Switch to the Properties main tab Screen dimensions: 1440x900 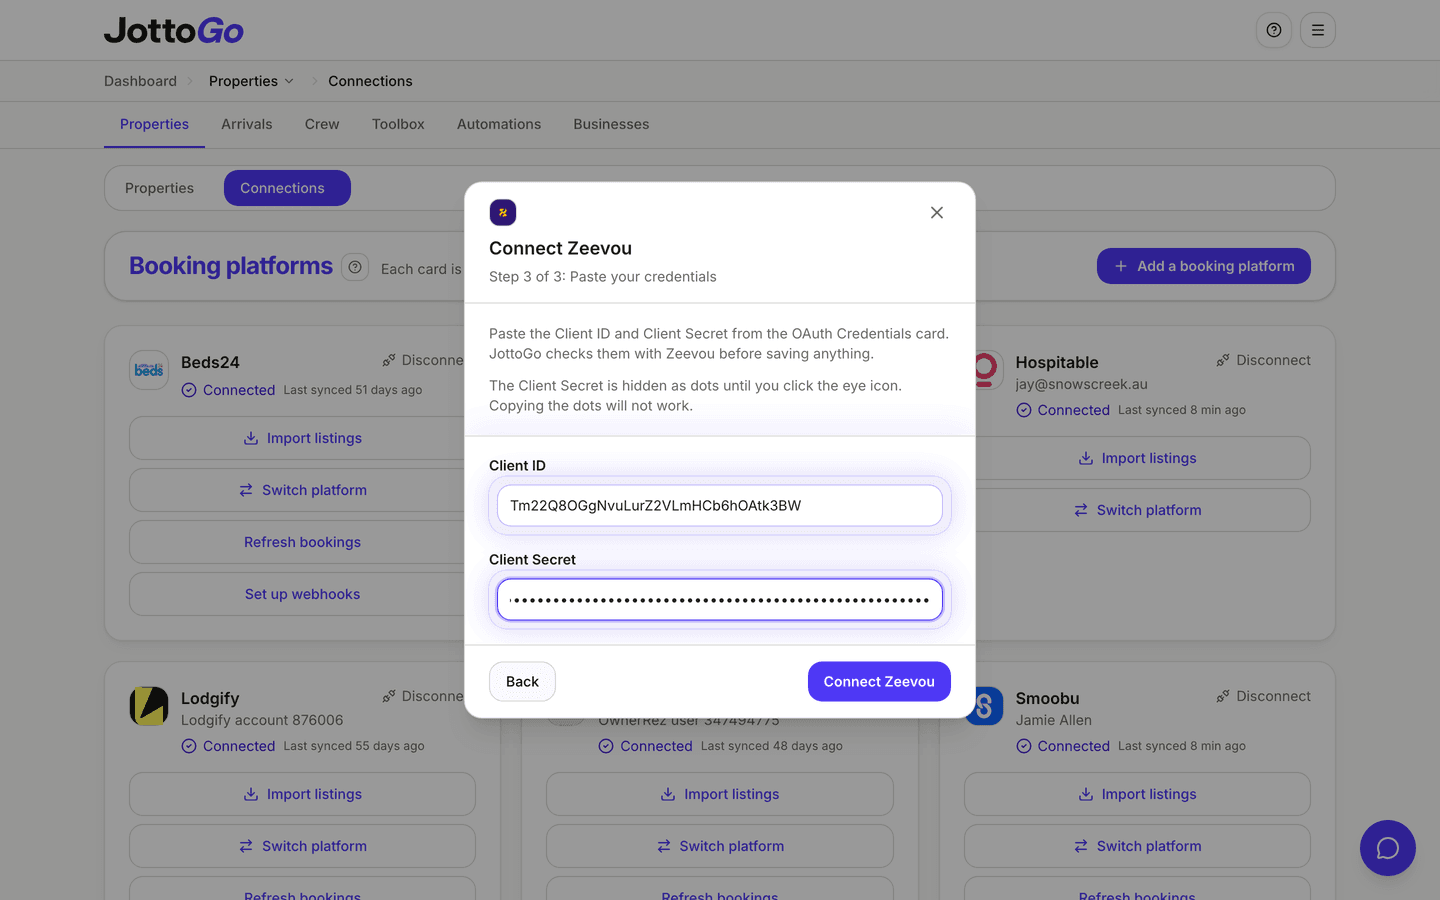pos(154,124)
